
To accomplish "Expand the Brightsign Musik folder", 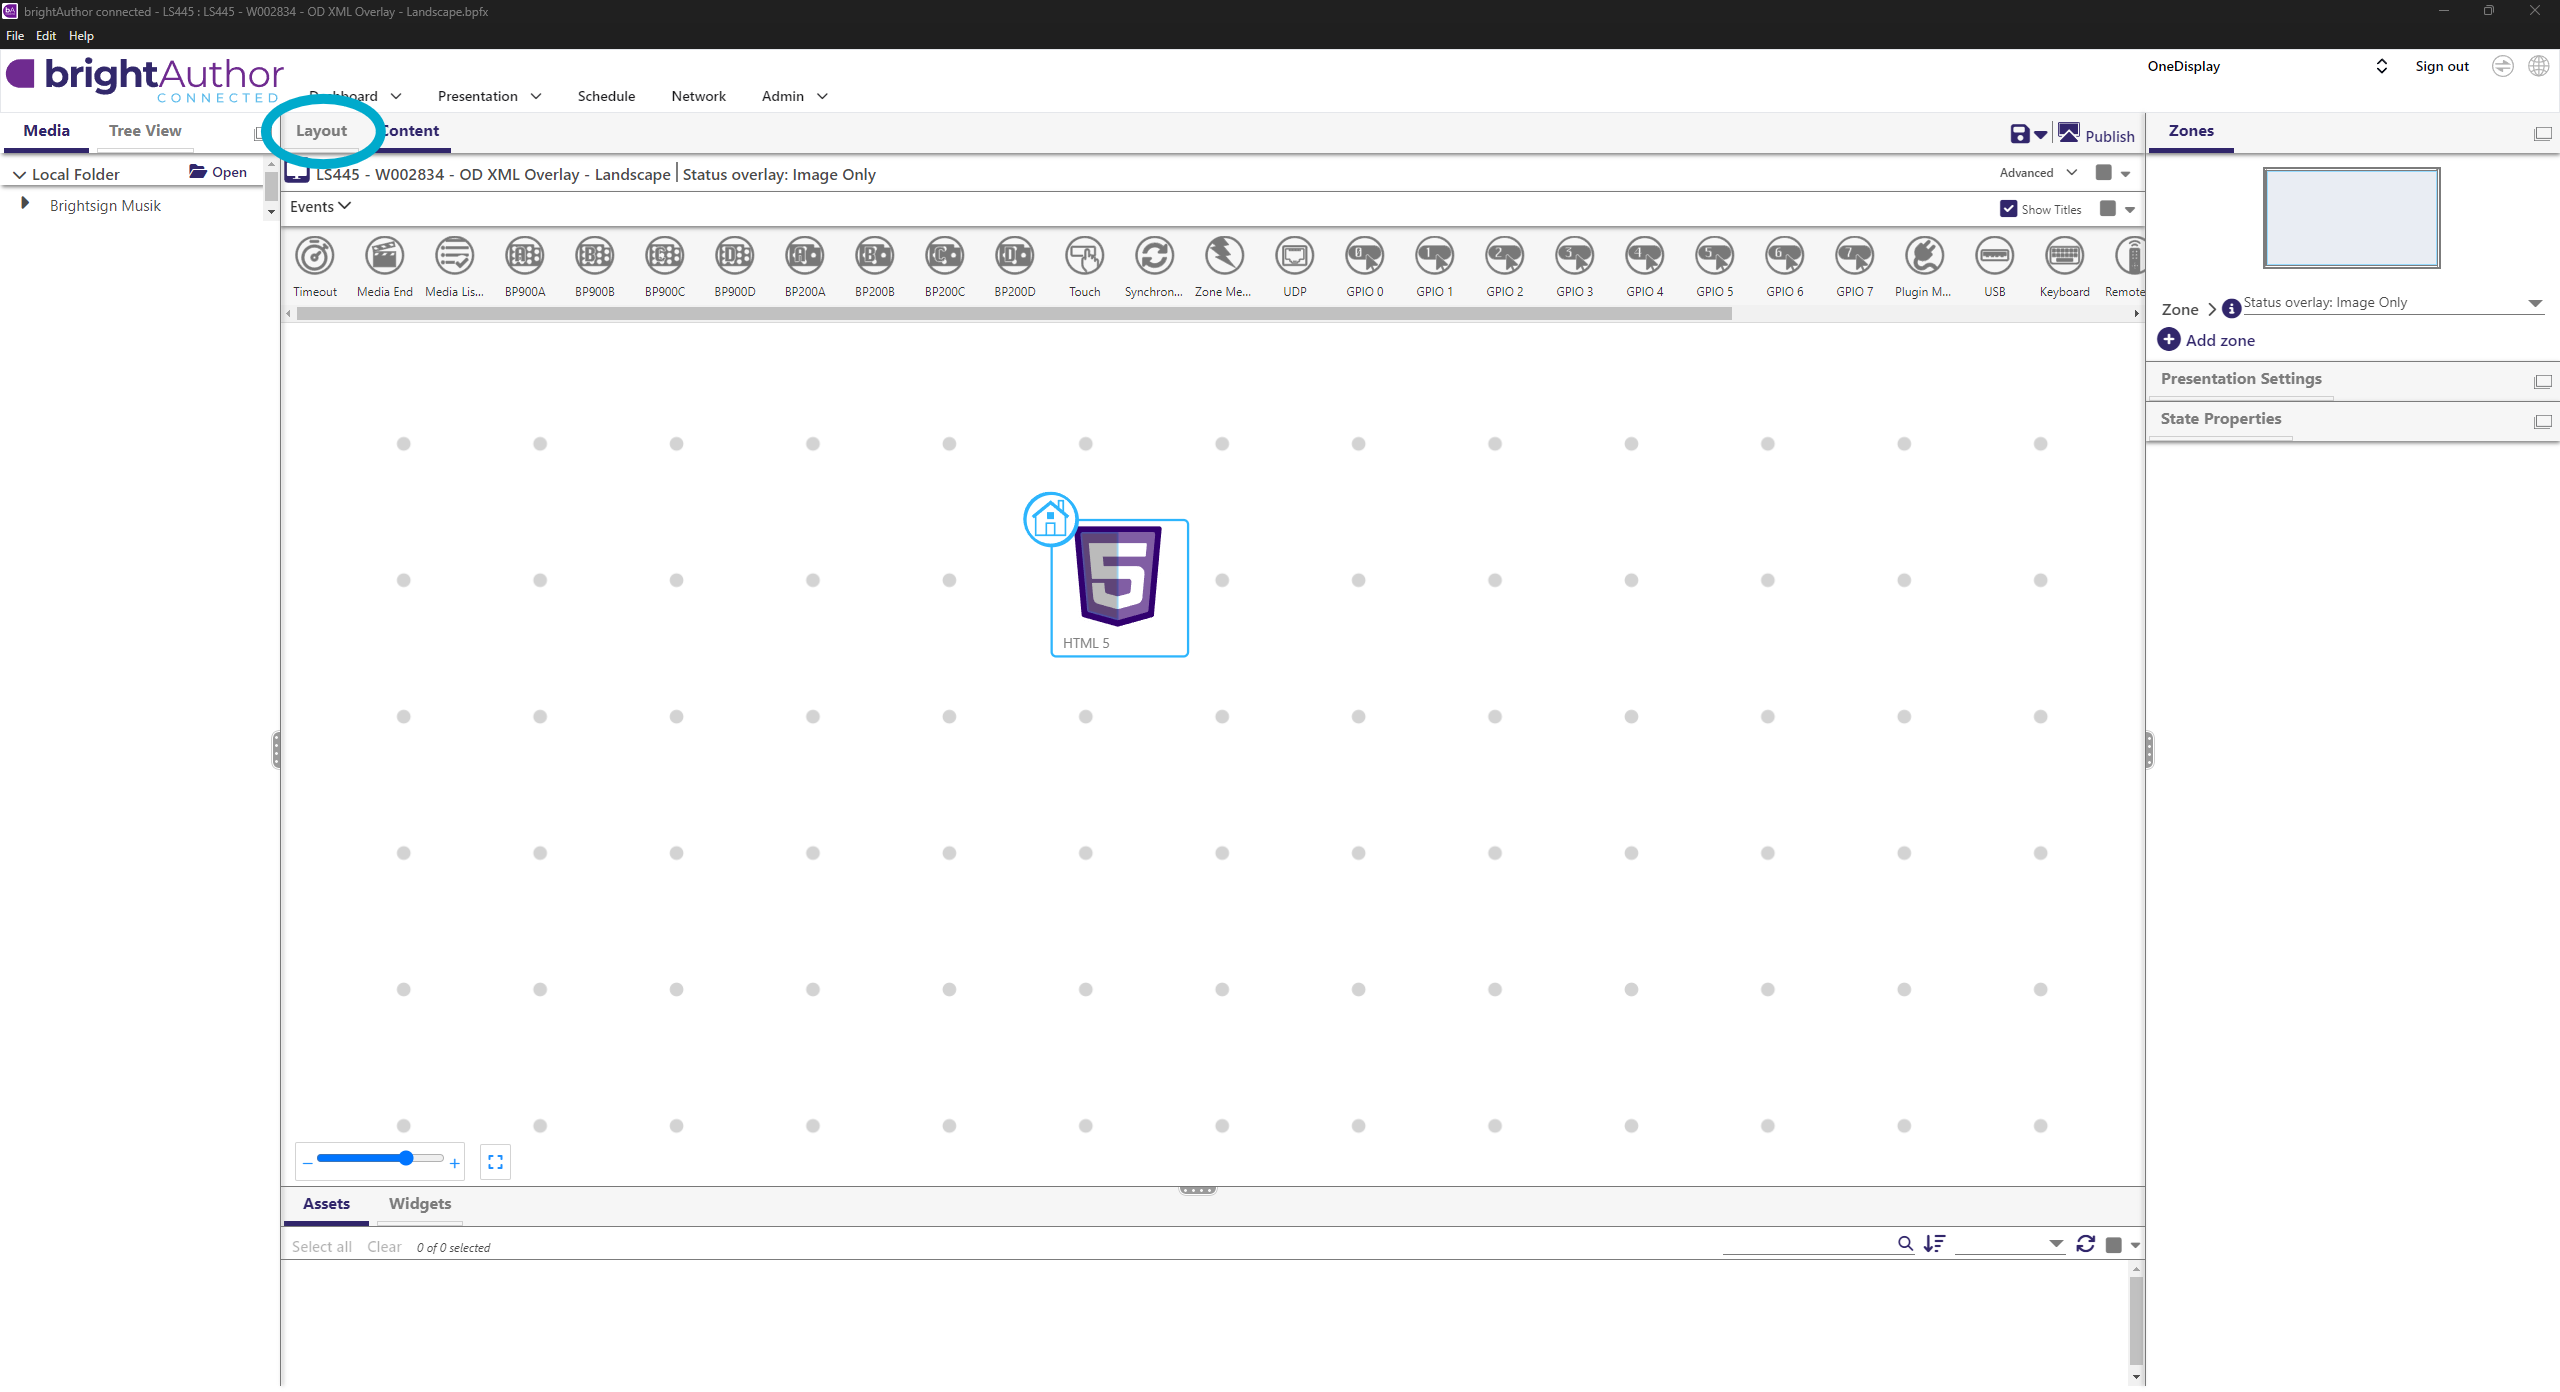I will tap(25, 204).
